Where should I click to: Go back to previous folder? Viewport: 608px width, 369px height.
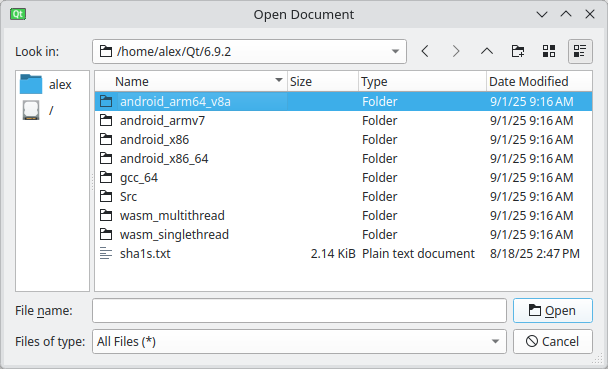[425, 51]
